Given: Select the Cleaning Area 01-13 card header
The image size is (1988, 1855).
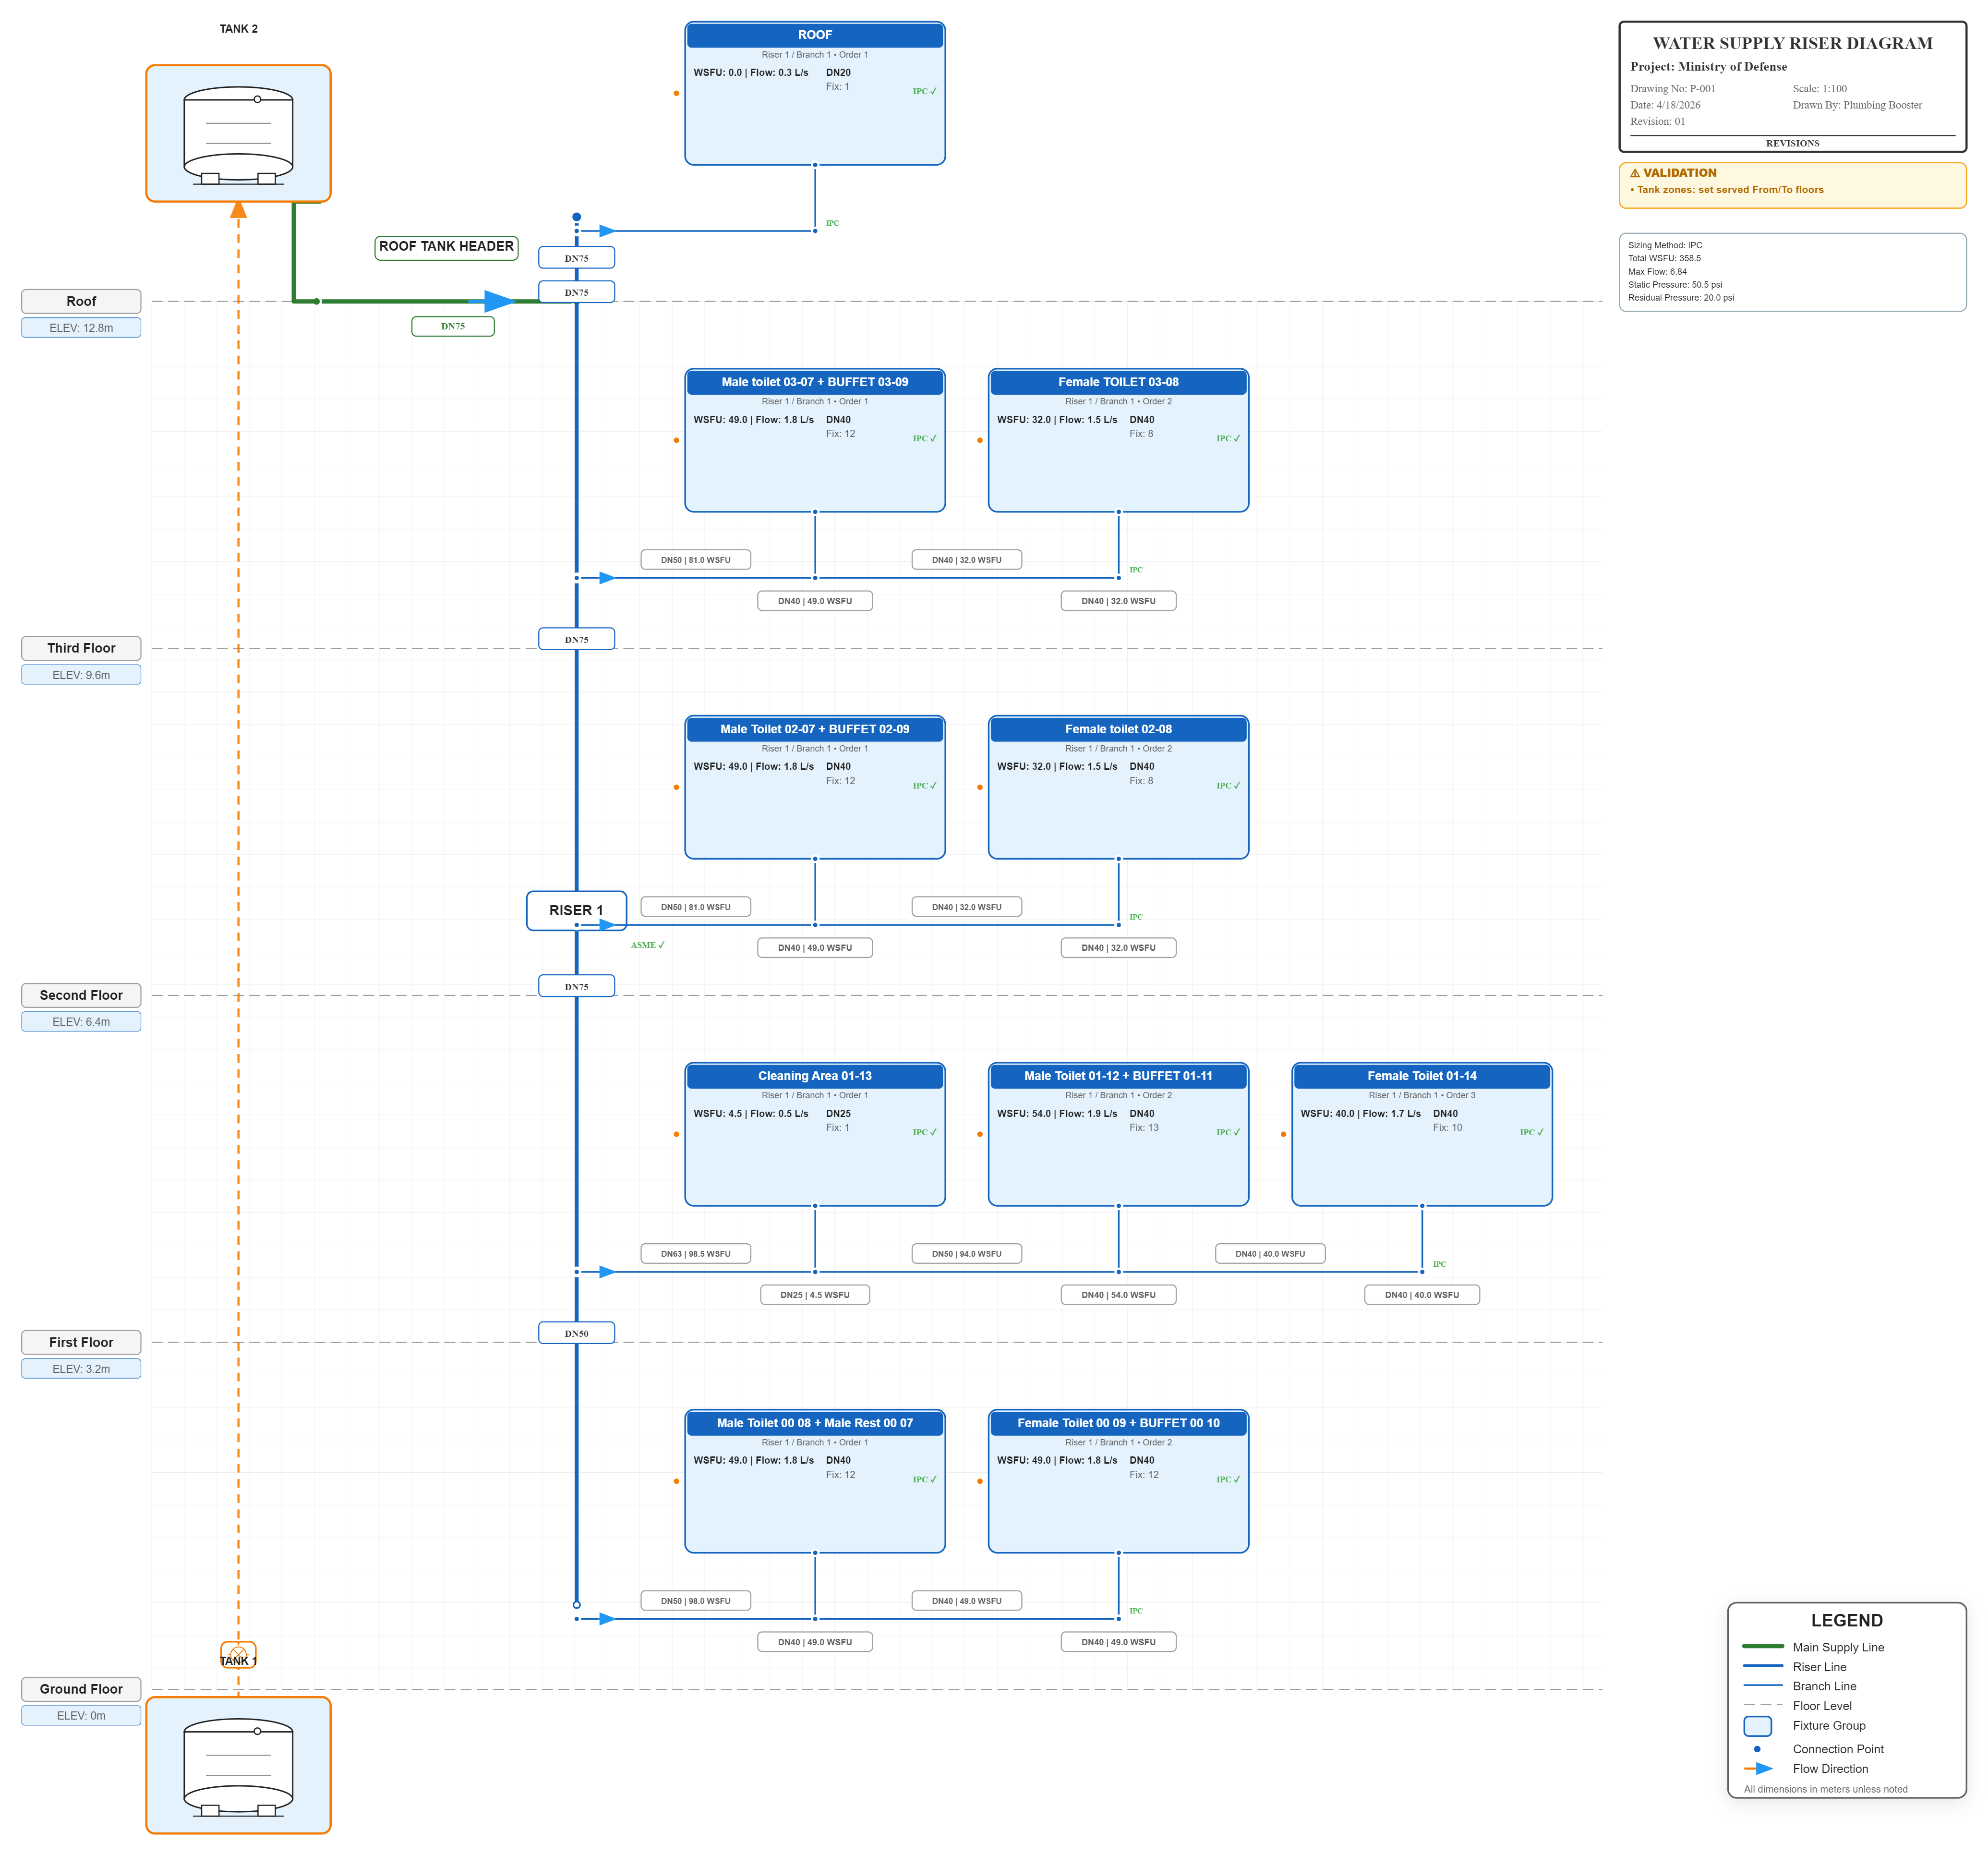Looking at the screenshot, I should tap(815, 1076).
